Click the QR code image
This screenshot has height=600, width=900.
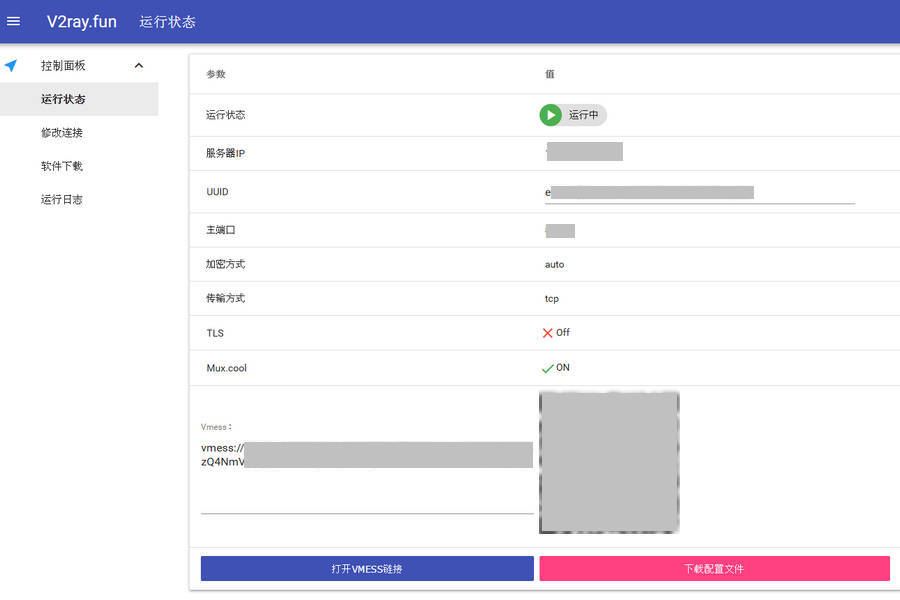(609, 462)
